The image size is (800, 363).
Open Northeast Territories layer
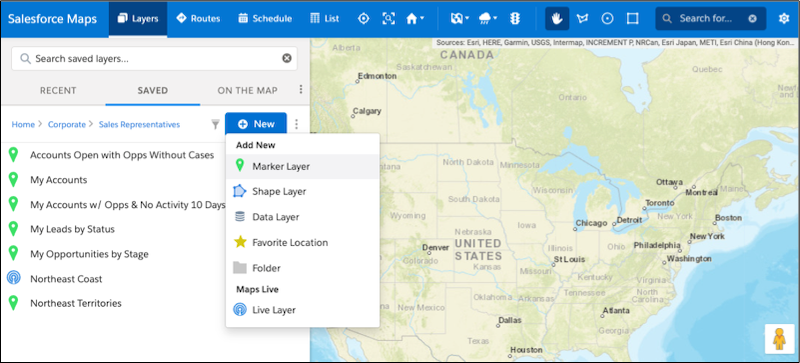[x=76, y=304]
